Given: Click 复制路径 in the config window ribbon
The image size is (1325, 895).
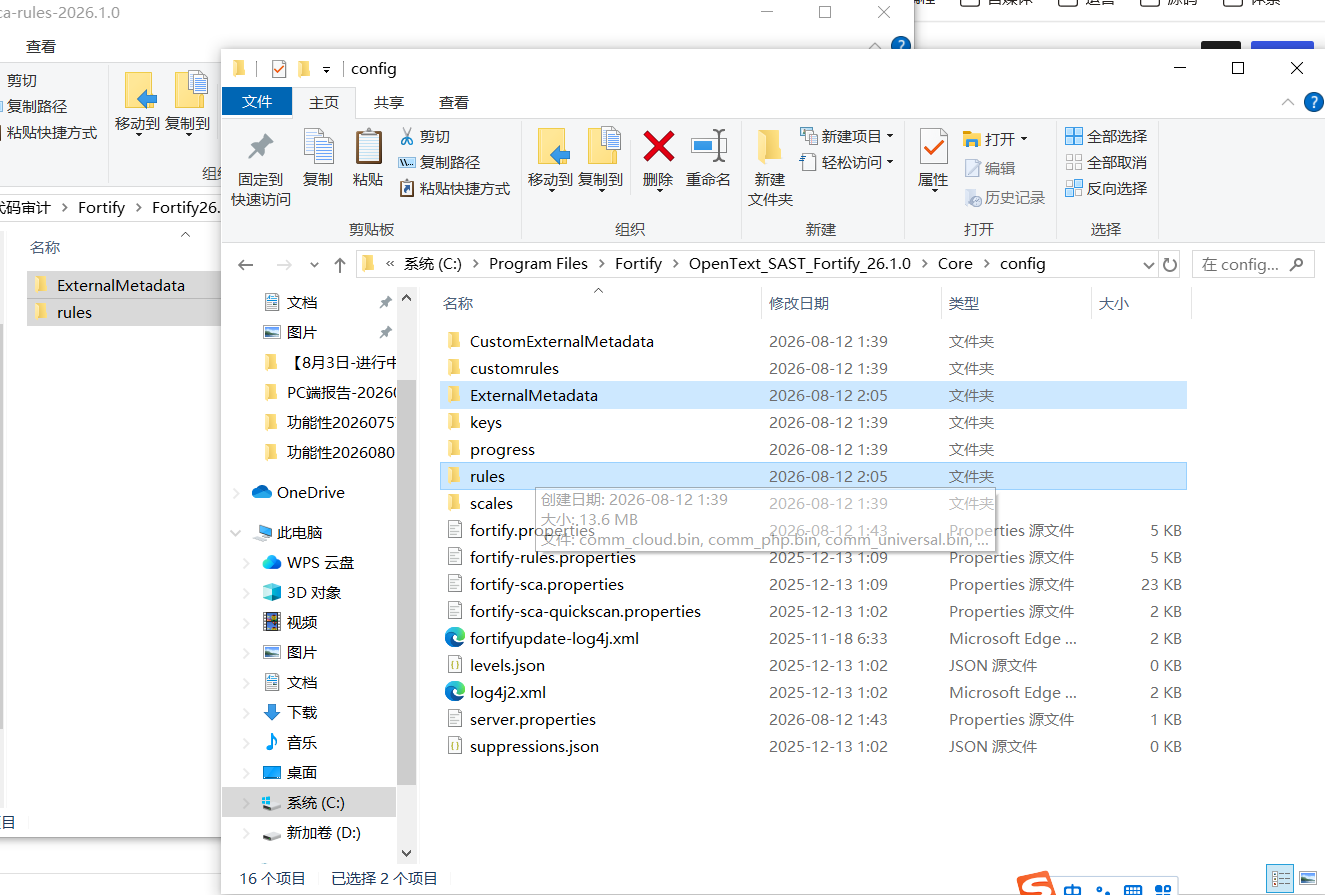Looking at the screenshot, I should click(x=439, y=162).
